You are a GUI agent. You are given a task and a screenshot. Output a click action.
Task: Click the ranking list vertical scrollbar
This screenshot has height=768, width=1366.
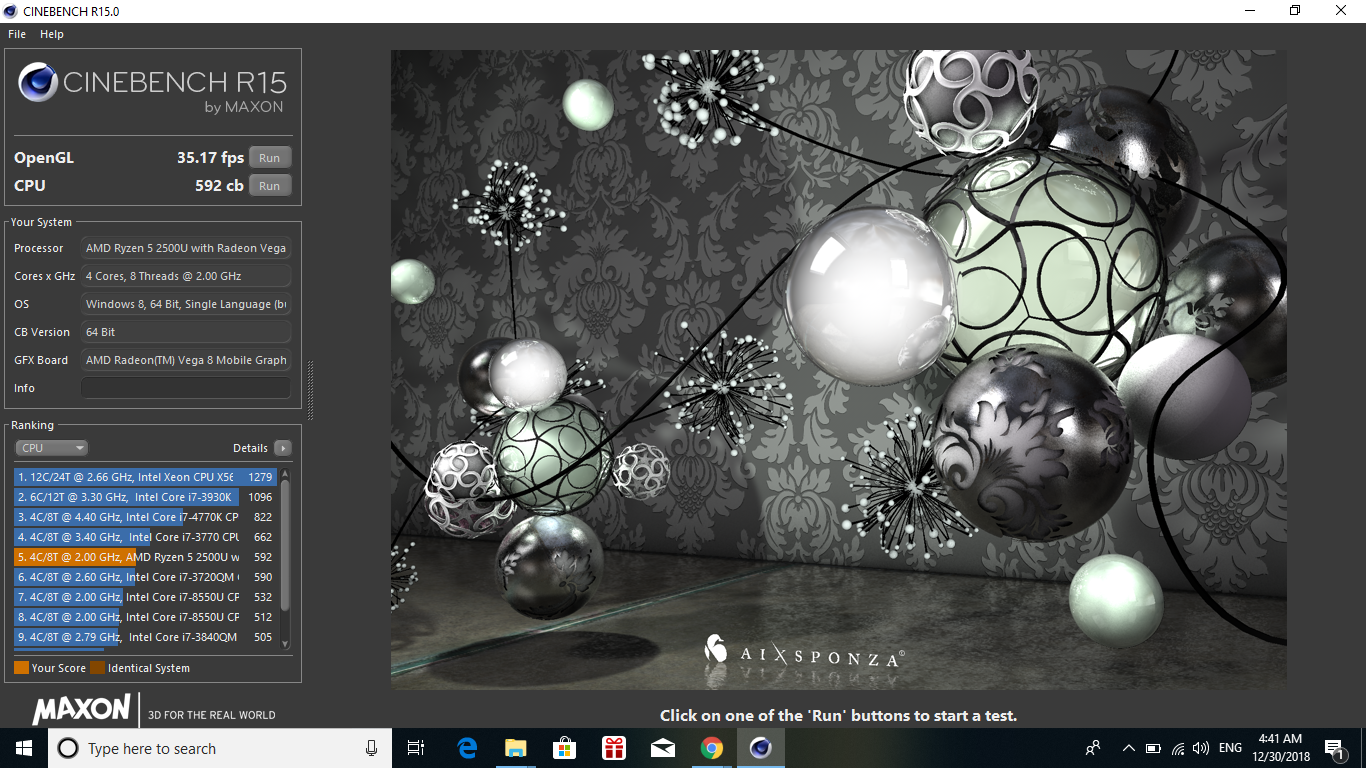pyautogui.click(x=285, y=545)
